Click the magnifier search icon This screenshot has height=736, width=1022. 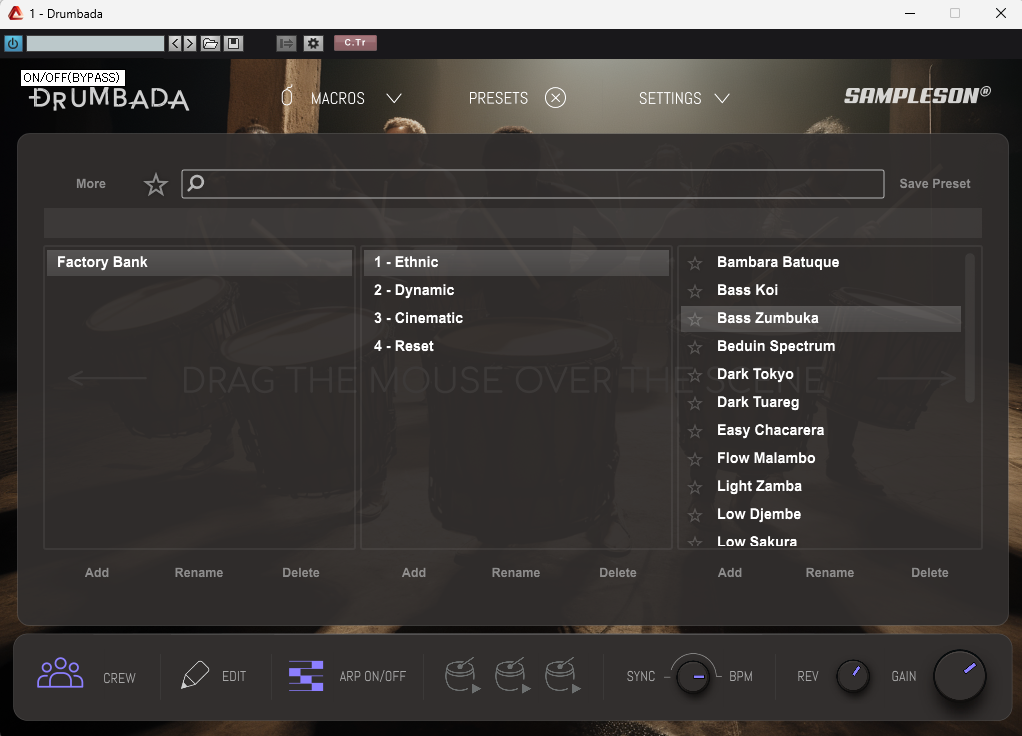[196, 183]
